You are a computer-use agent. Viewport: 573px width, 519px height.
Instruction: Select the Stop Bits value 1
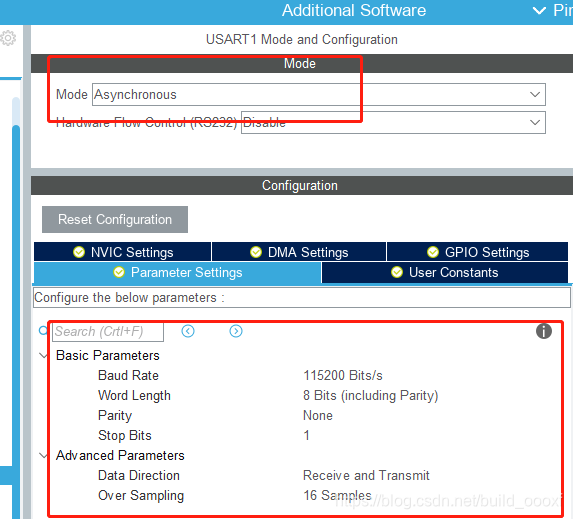[306, 435]
